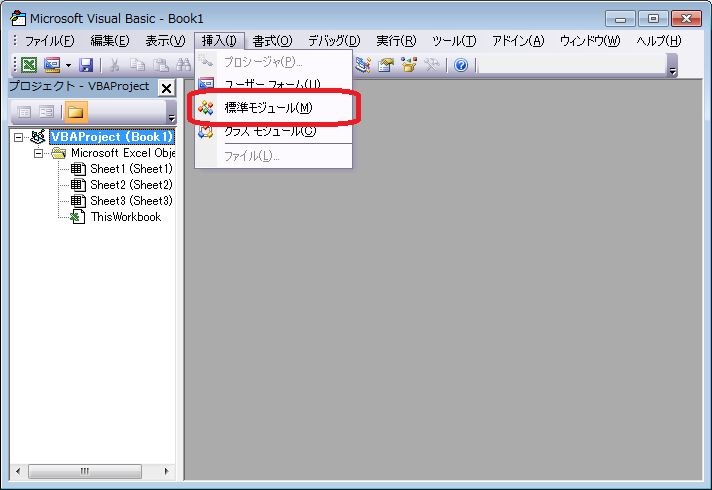Save Book1 with the floppy disk icon
This screenshot has height=490, width=712.
(86, 65)
